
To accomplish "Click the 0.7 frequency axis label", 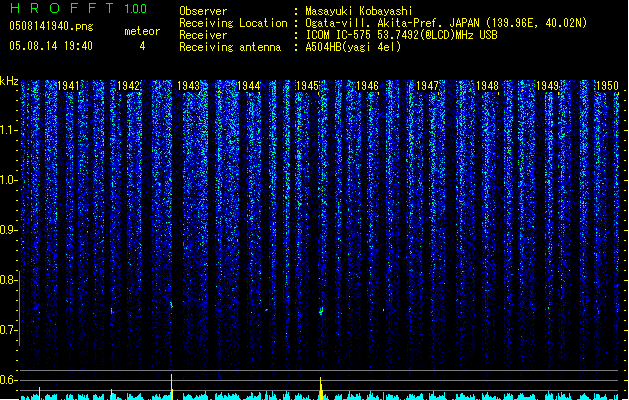I will point(8,330).
